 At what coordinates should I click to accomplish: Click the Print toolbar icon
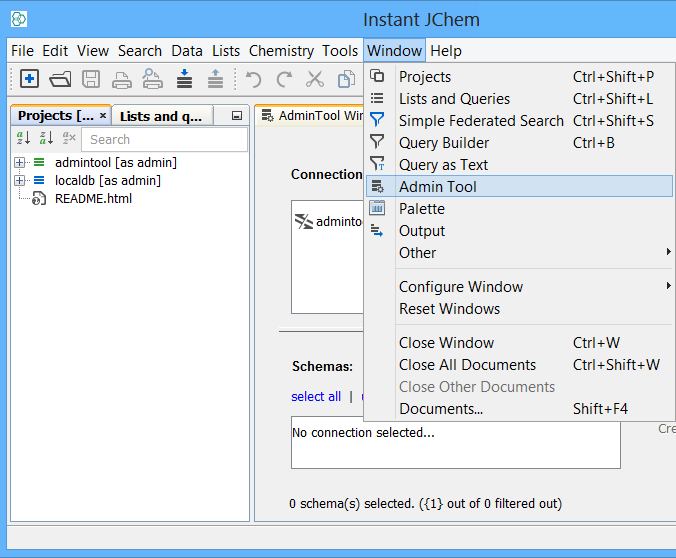coord(122,80)
